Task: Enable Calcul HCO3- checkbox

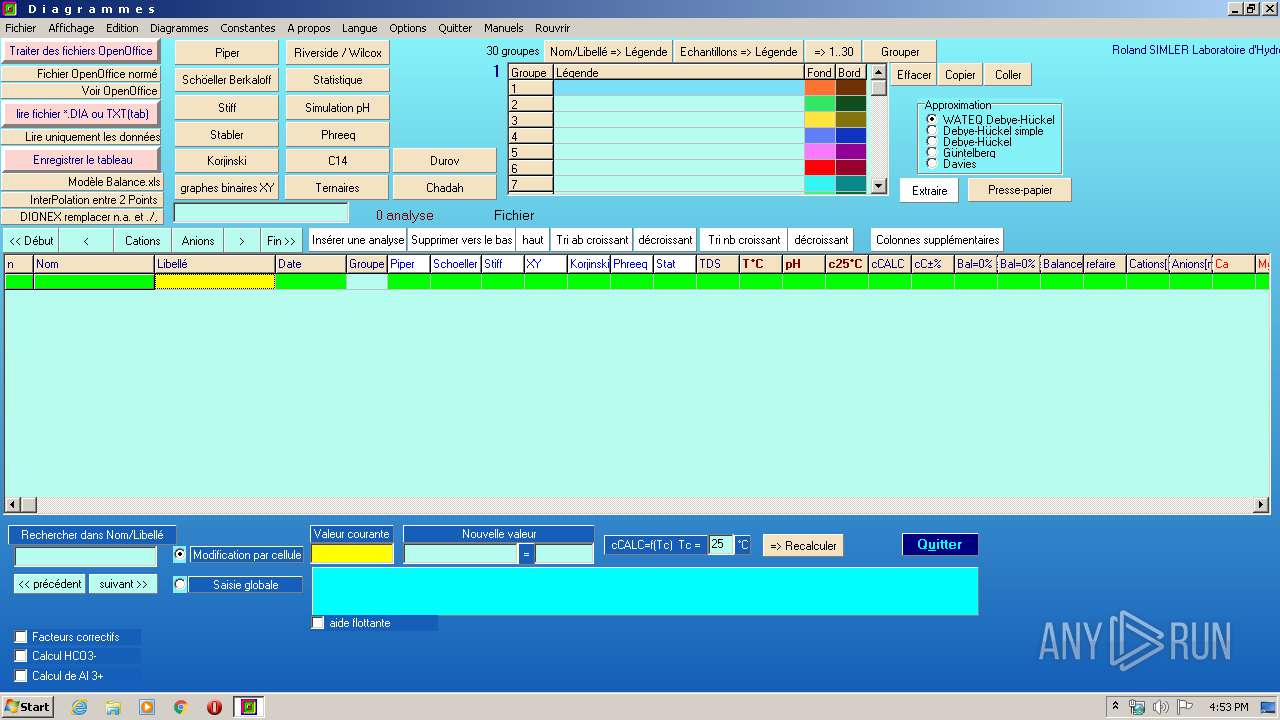Action: tap(21, 656)
